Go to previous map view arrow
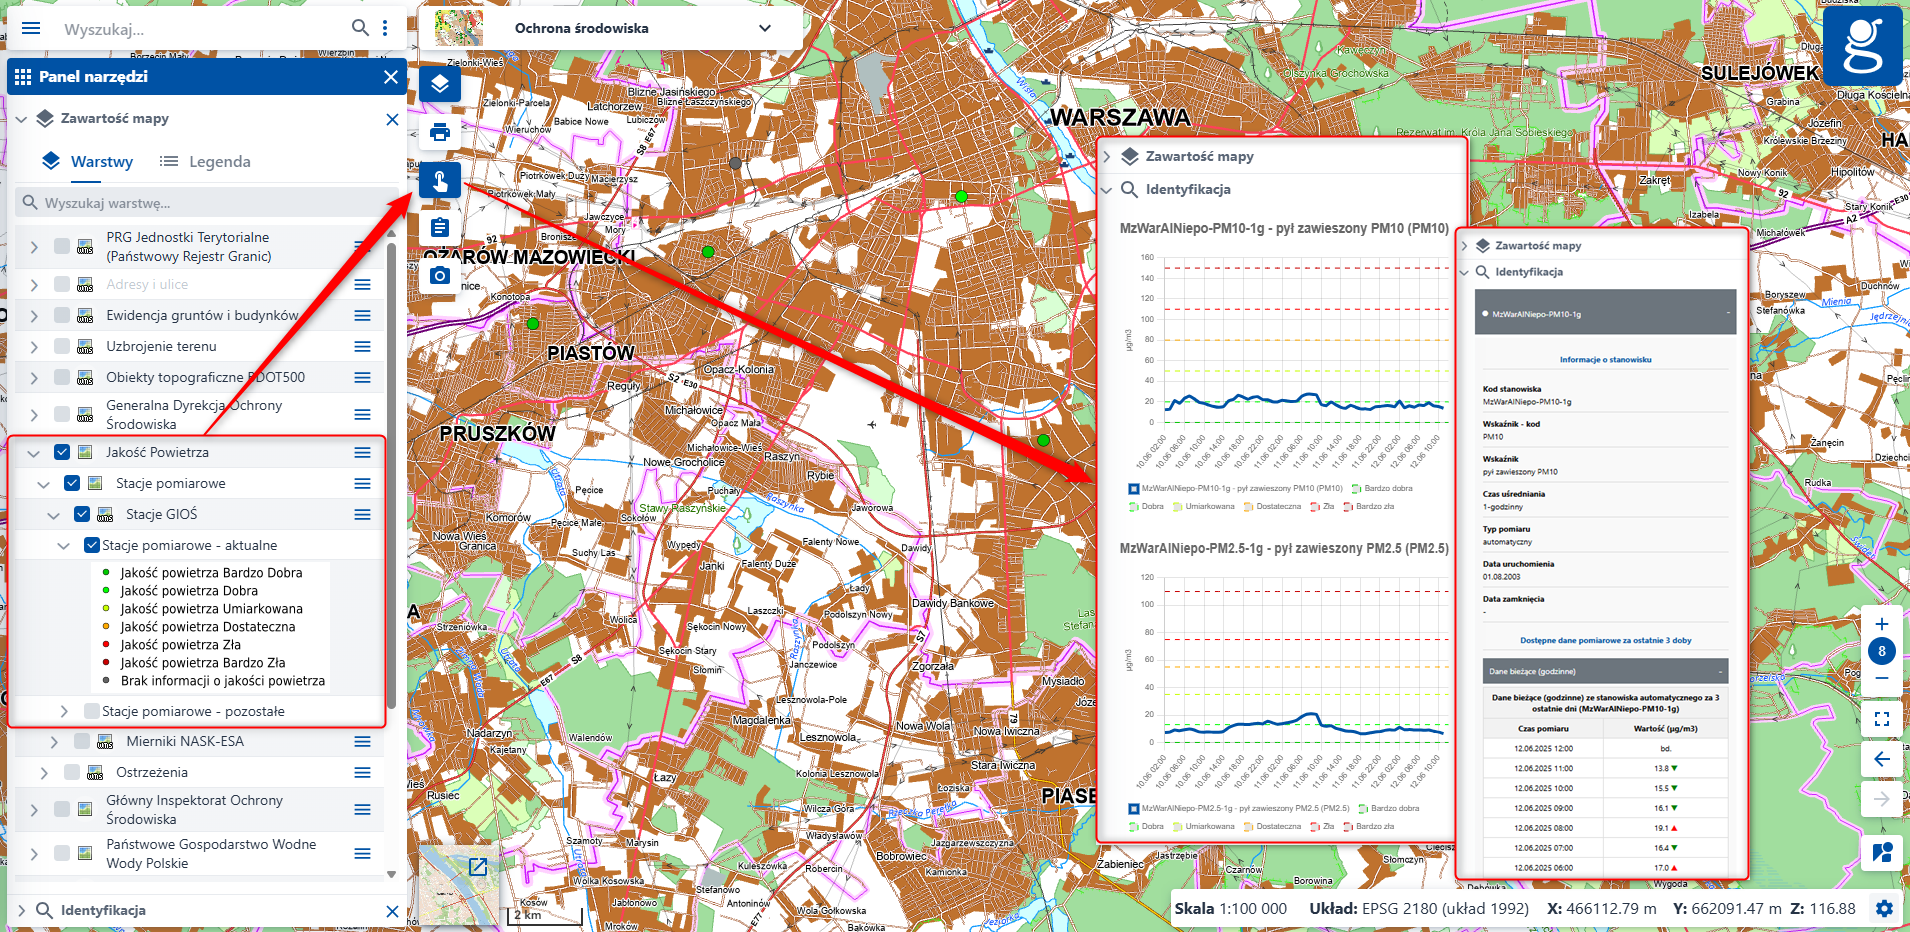The height and width of the screenshot is (932, 1910). (1881, 759)
